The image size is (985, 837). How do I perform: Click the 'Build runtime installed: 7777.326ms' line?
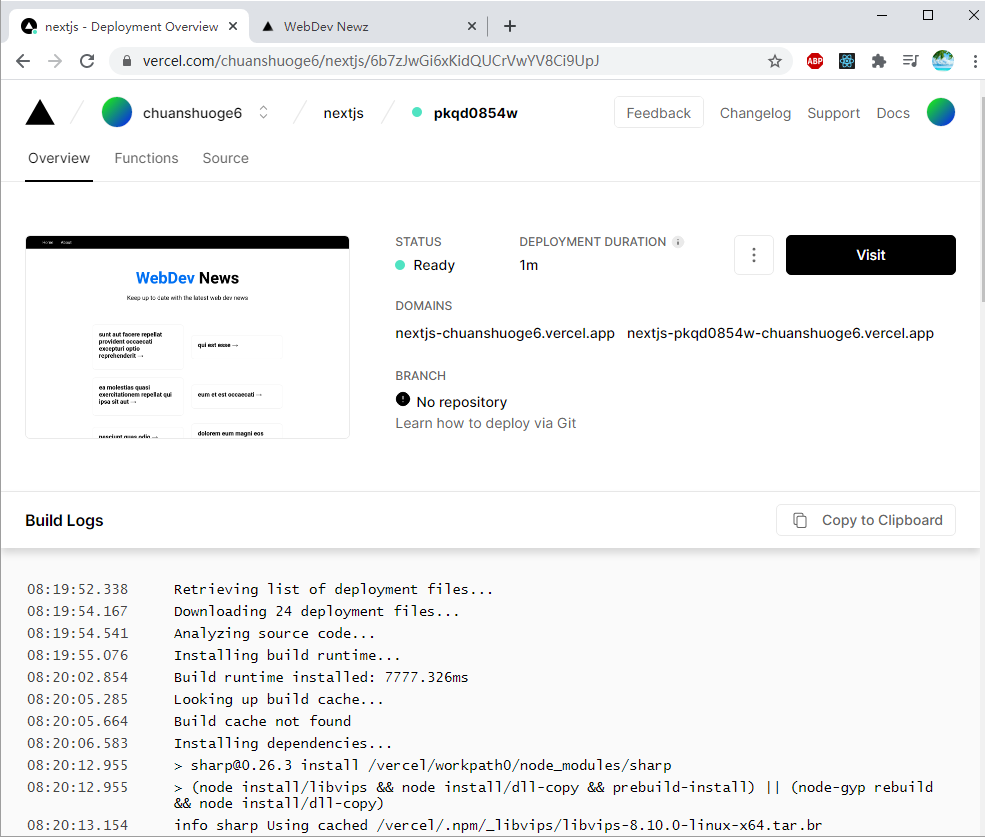321,677
